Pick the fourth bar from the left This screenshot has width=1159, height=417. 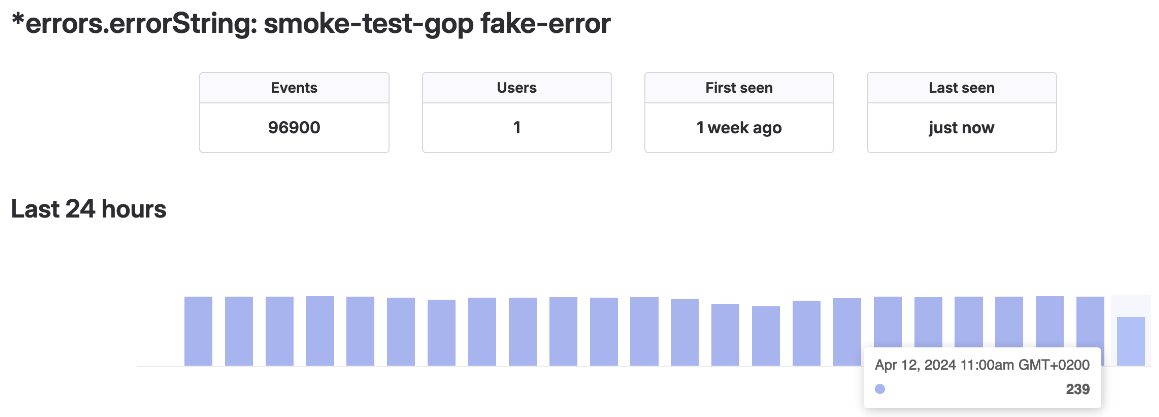click(x=320, y=331)
